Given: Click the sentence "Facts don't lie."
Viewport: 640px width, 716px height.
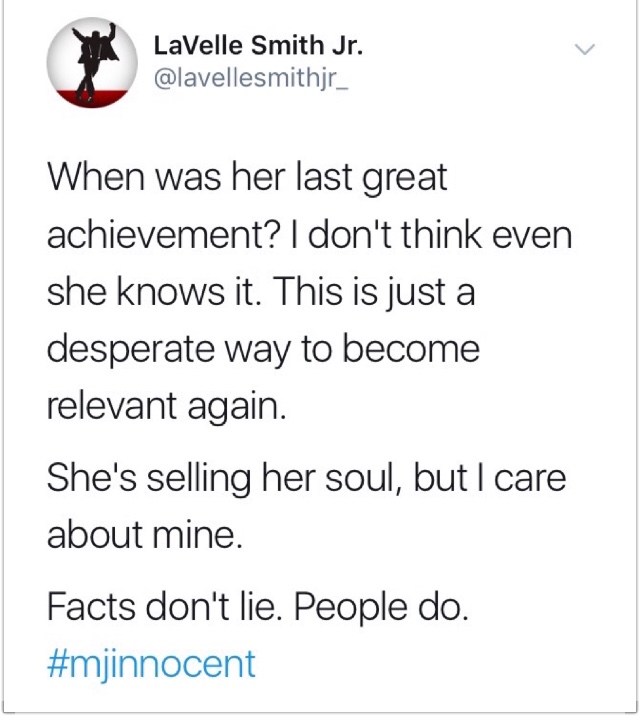Looking at the screenshot, I should click(x=164, y=608).
